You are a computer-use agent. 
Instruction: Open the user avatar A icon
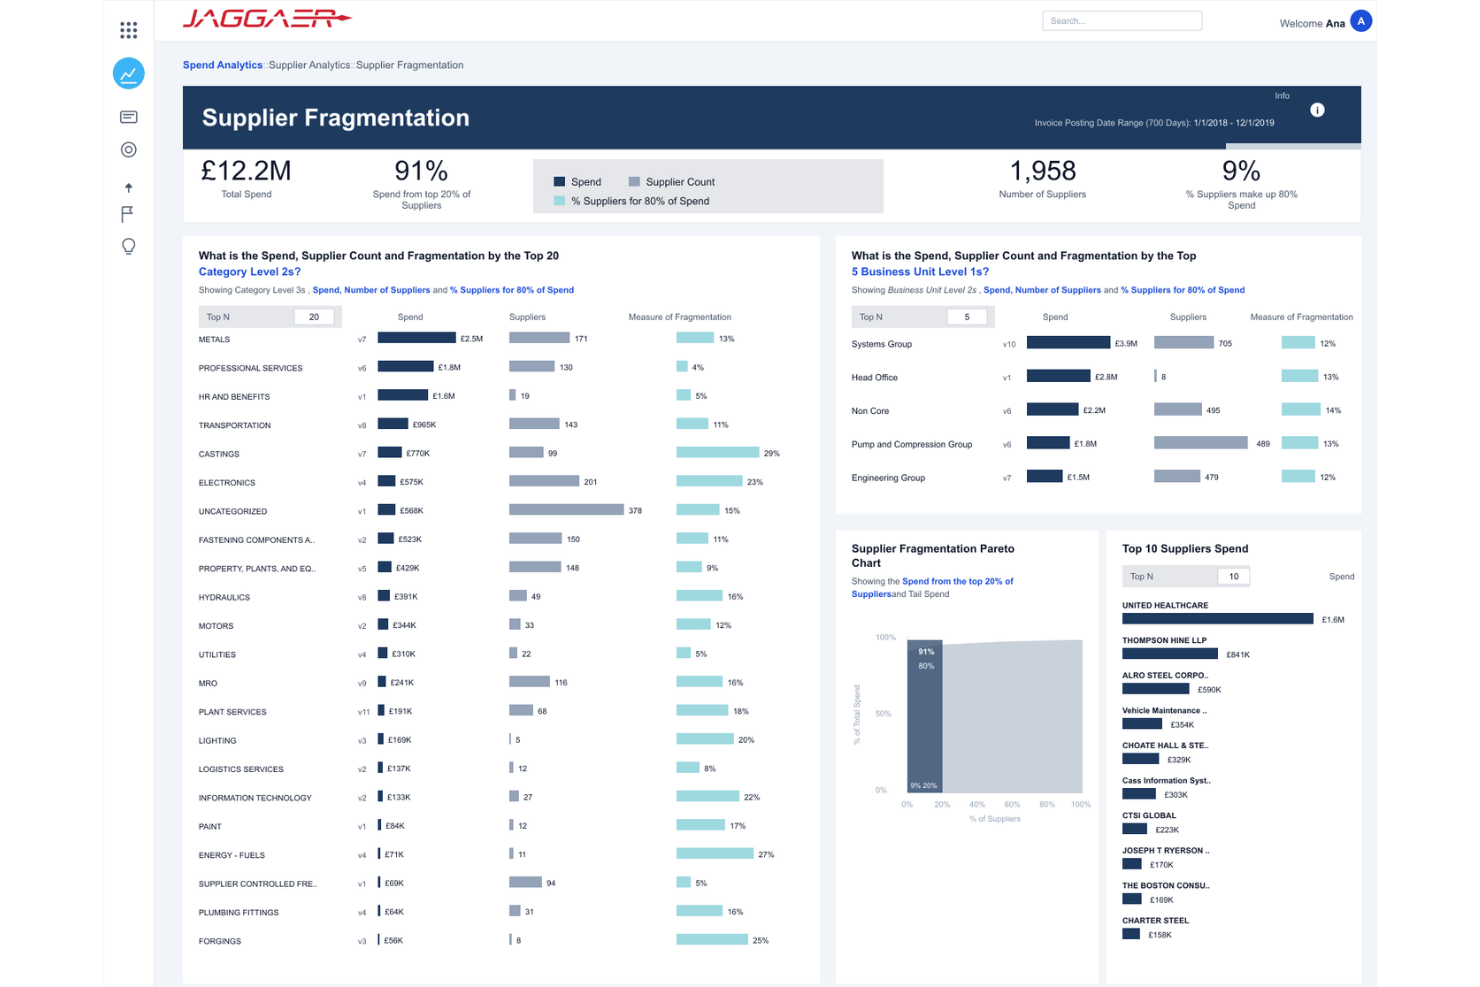[1360, 21]
